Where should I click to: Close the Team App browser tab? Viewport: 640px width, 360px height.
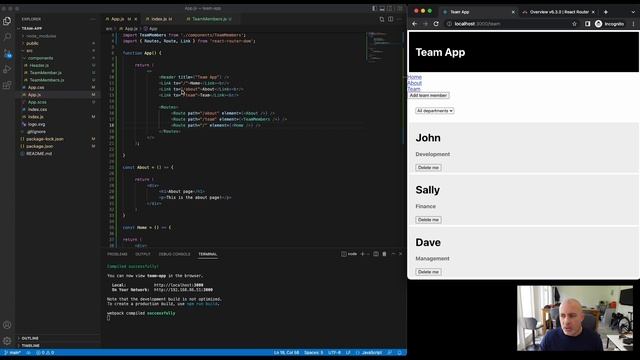513,12
